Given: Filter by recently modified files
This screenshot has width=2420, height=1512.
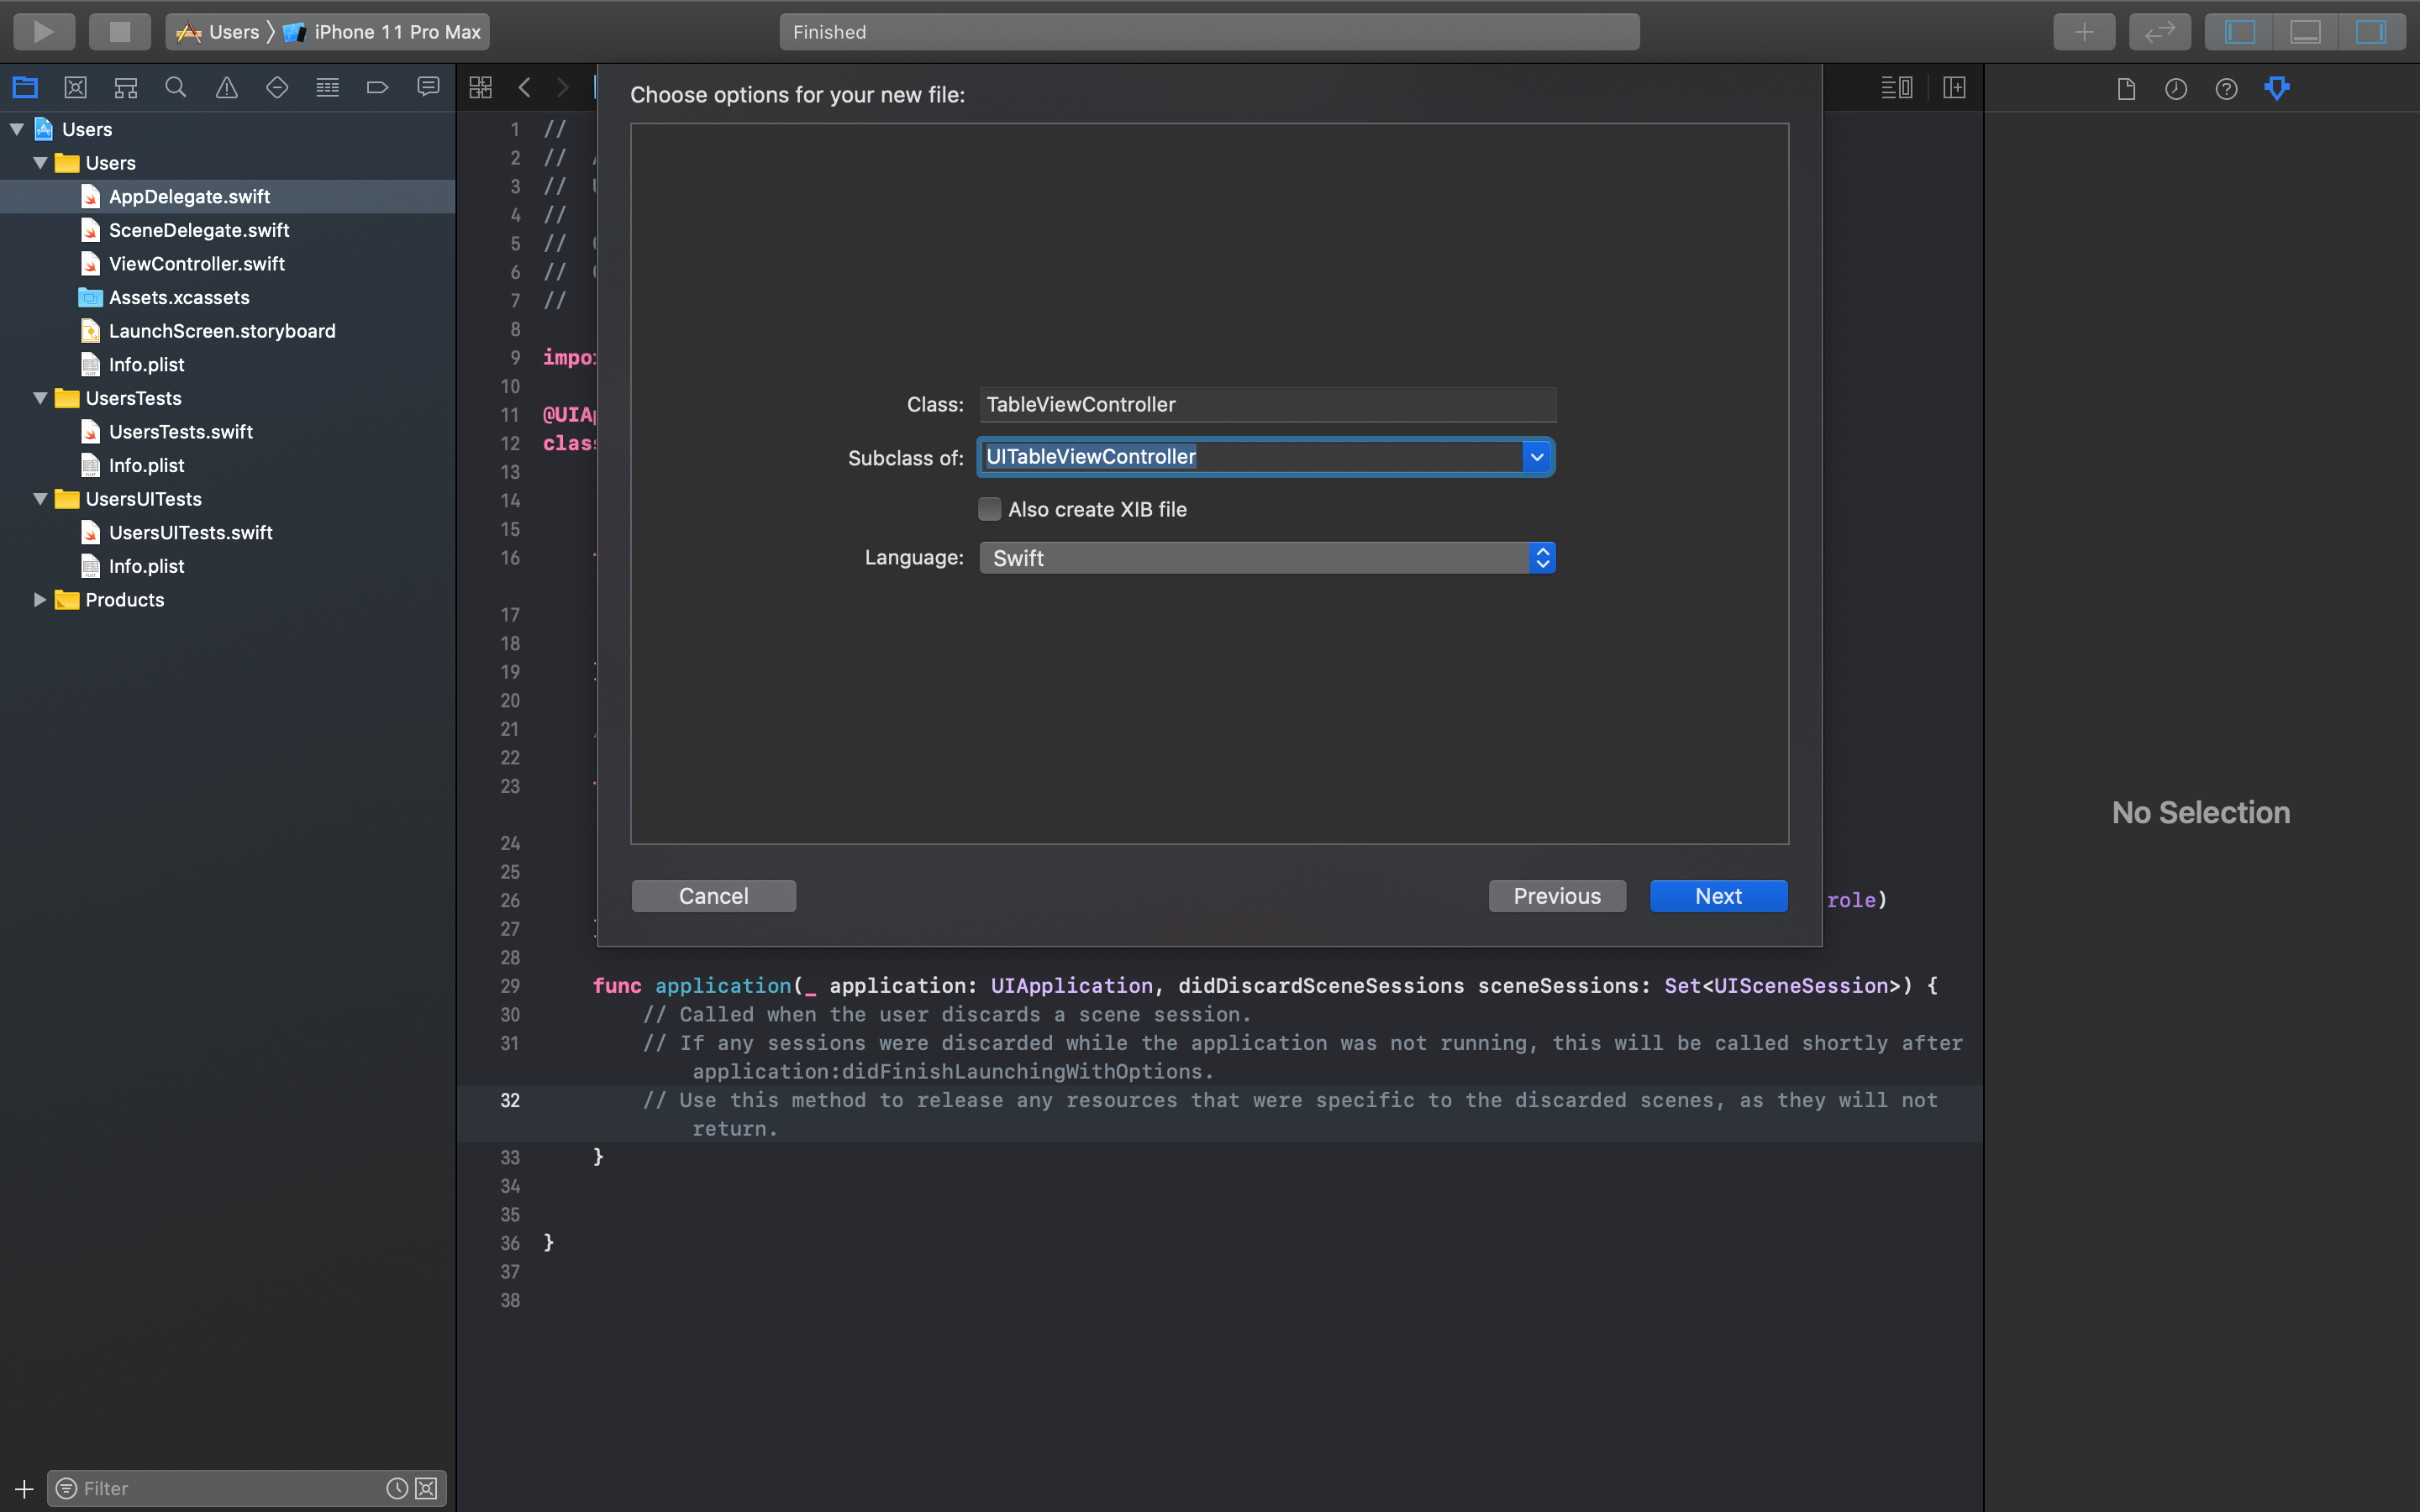Looking at the screenshot, I should pyautogui.click(x=397, y=1488).
